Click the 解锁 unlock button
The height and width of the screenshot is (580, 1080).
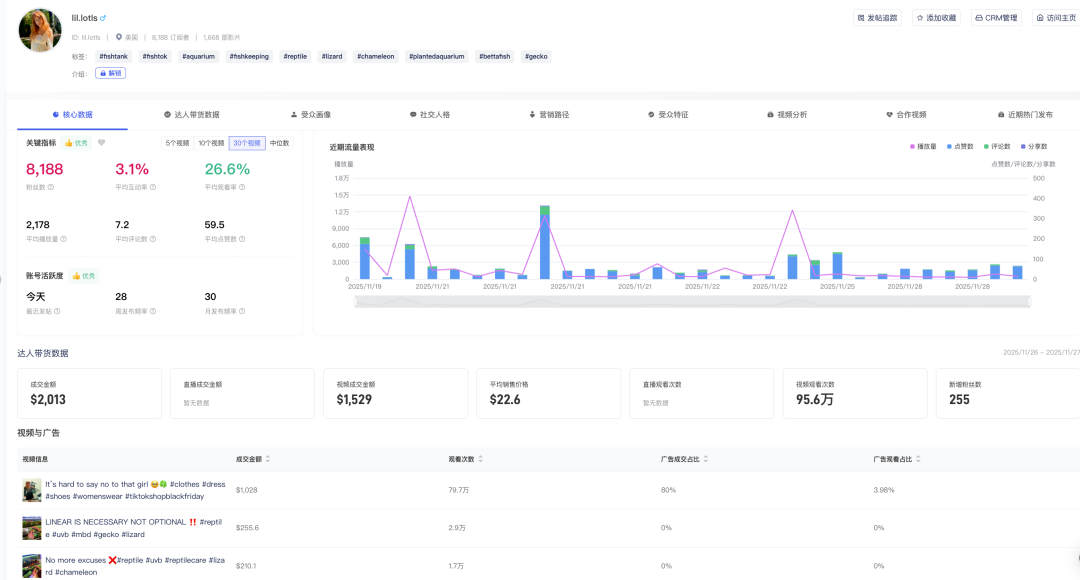pyautogui.click(x=111, y=73)
